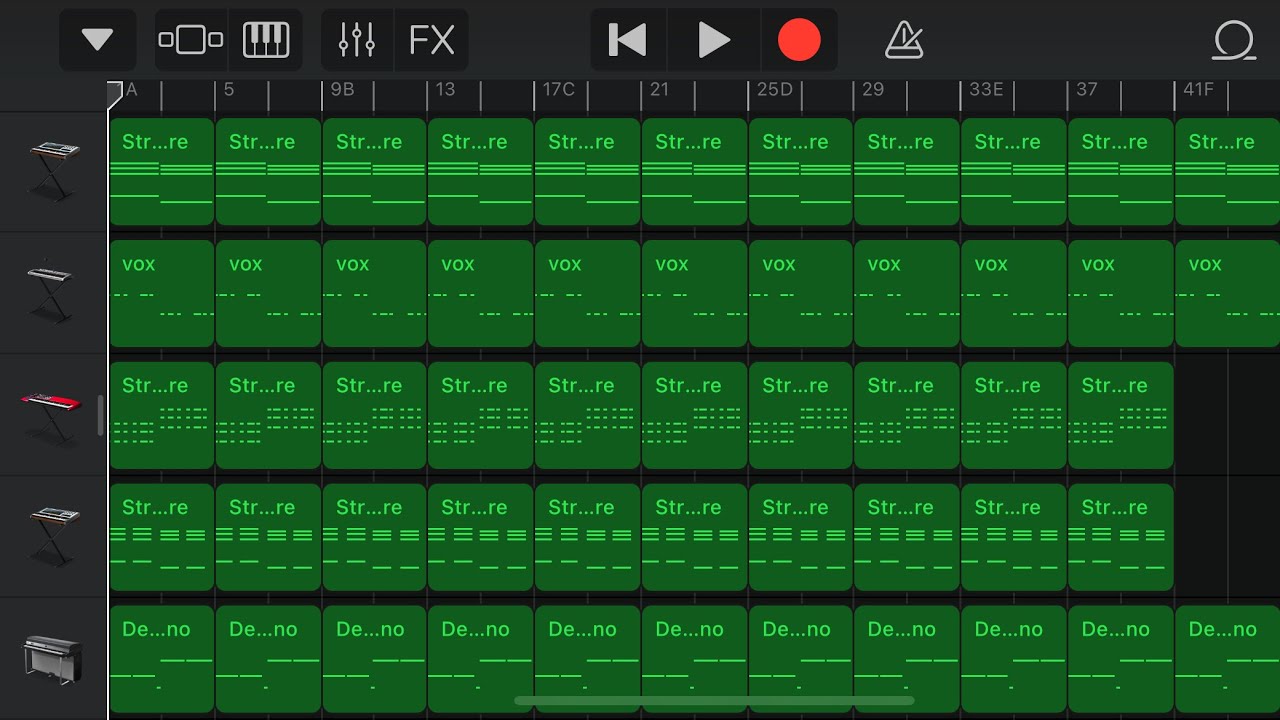Open the track mixer controls
This screenshot has width=1280, height=720.
pos(357,40)
